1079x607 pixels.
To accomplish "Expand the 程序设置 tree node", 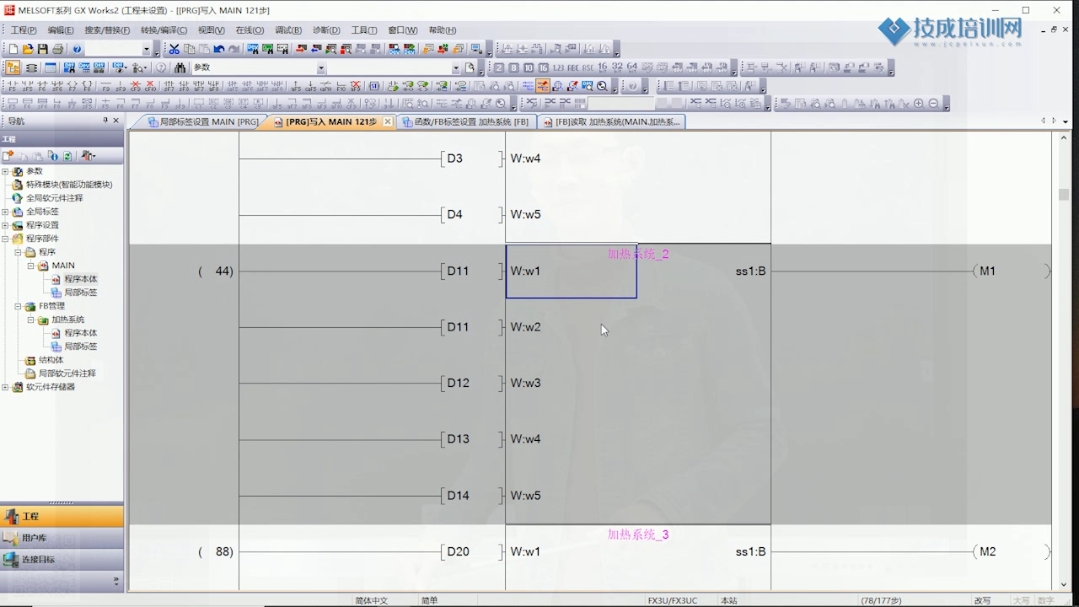I will point(6,225).
